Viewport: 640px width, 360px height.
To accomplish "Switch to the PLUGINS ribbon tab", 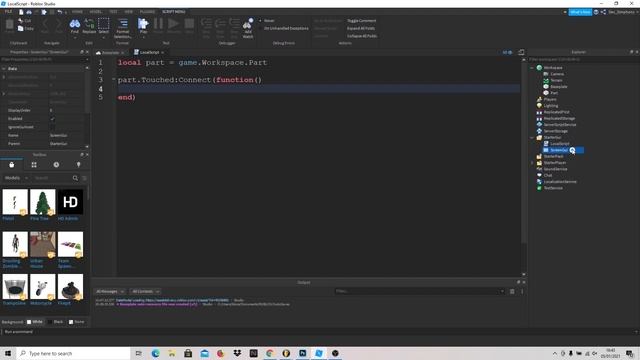I will click(x=147, y=12).
